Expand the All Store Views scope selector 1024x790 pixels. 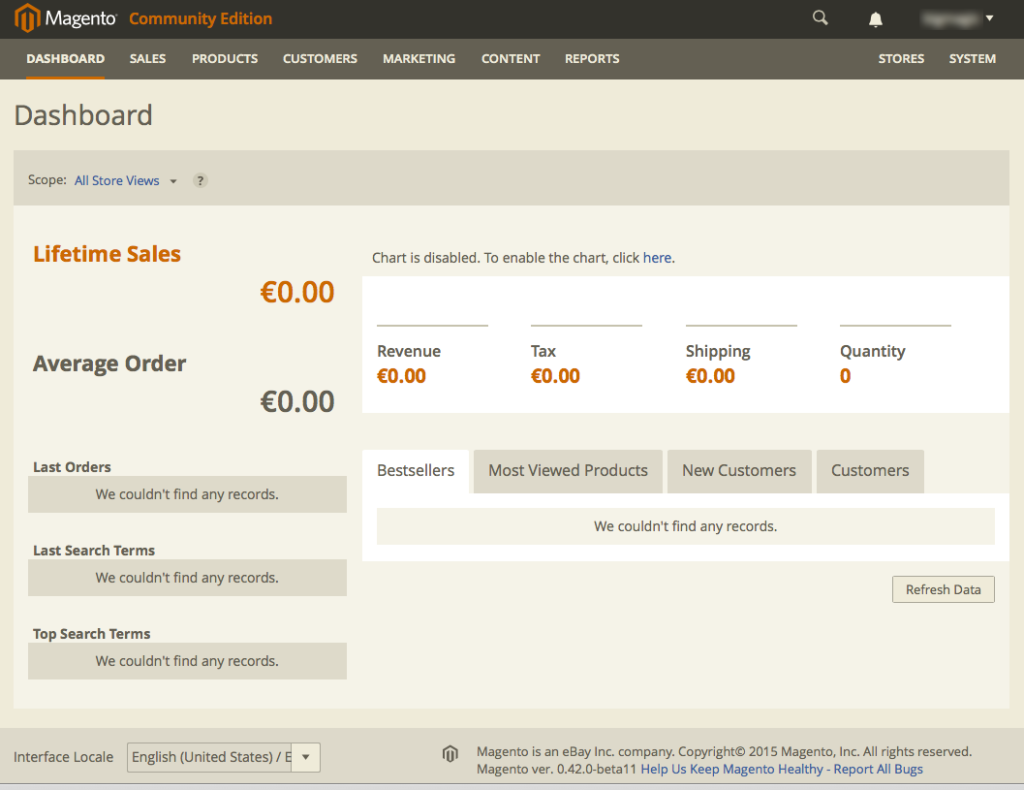125,180
